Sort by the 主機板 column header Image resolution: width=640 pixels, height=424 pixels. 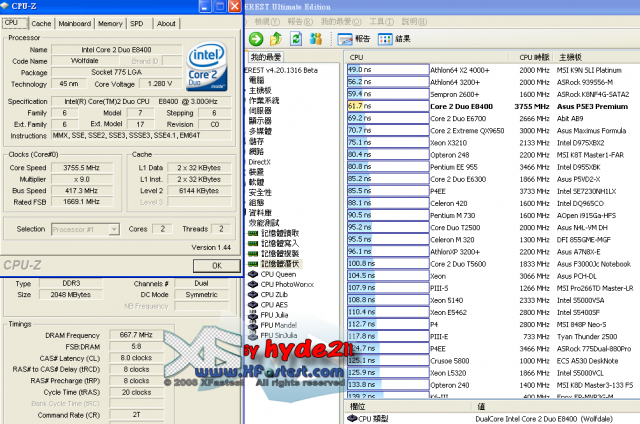coord(598,57)
